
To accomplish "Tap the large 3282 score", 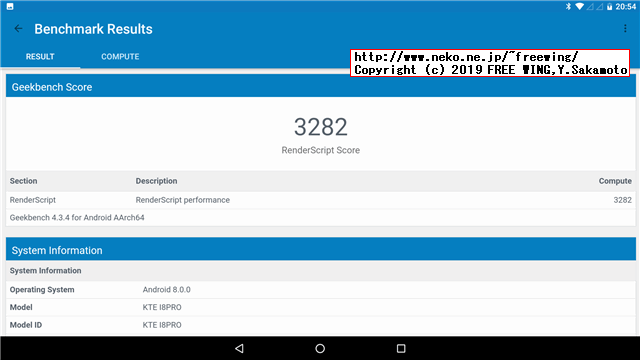I will [x=321, y=127].
